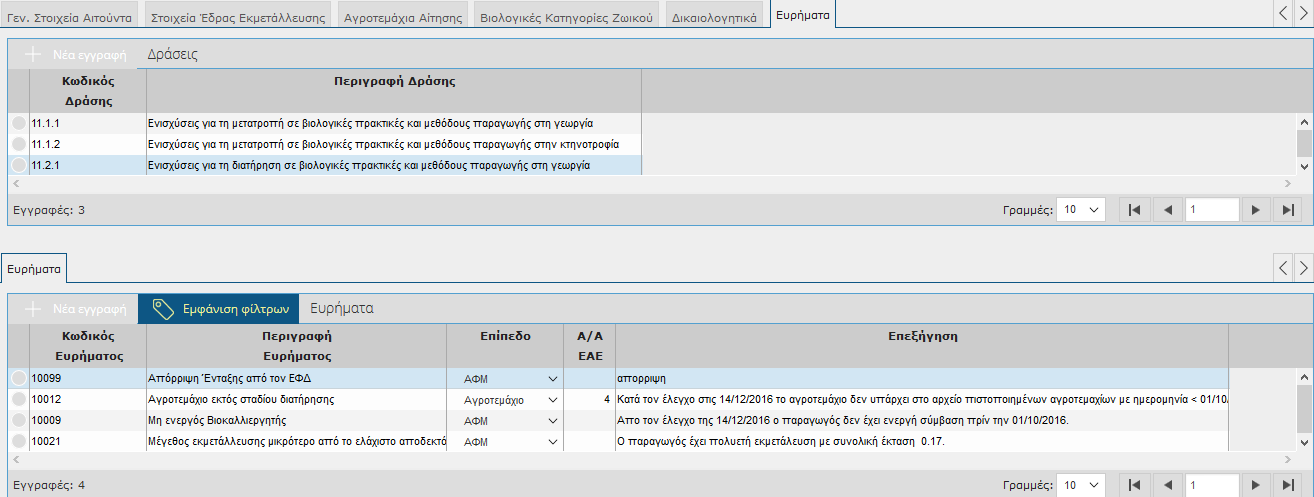Switch to Δικαιολογητικά tab

click(713, 17)
